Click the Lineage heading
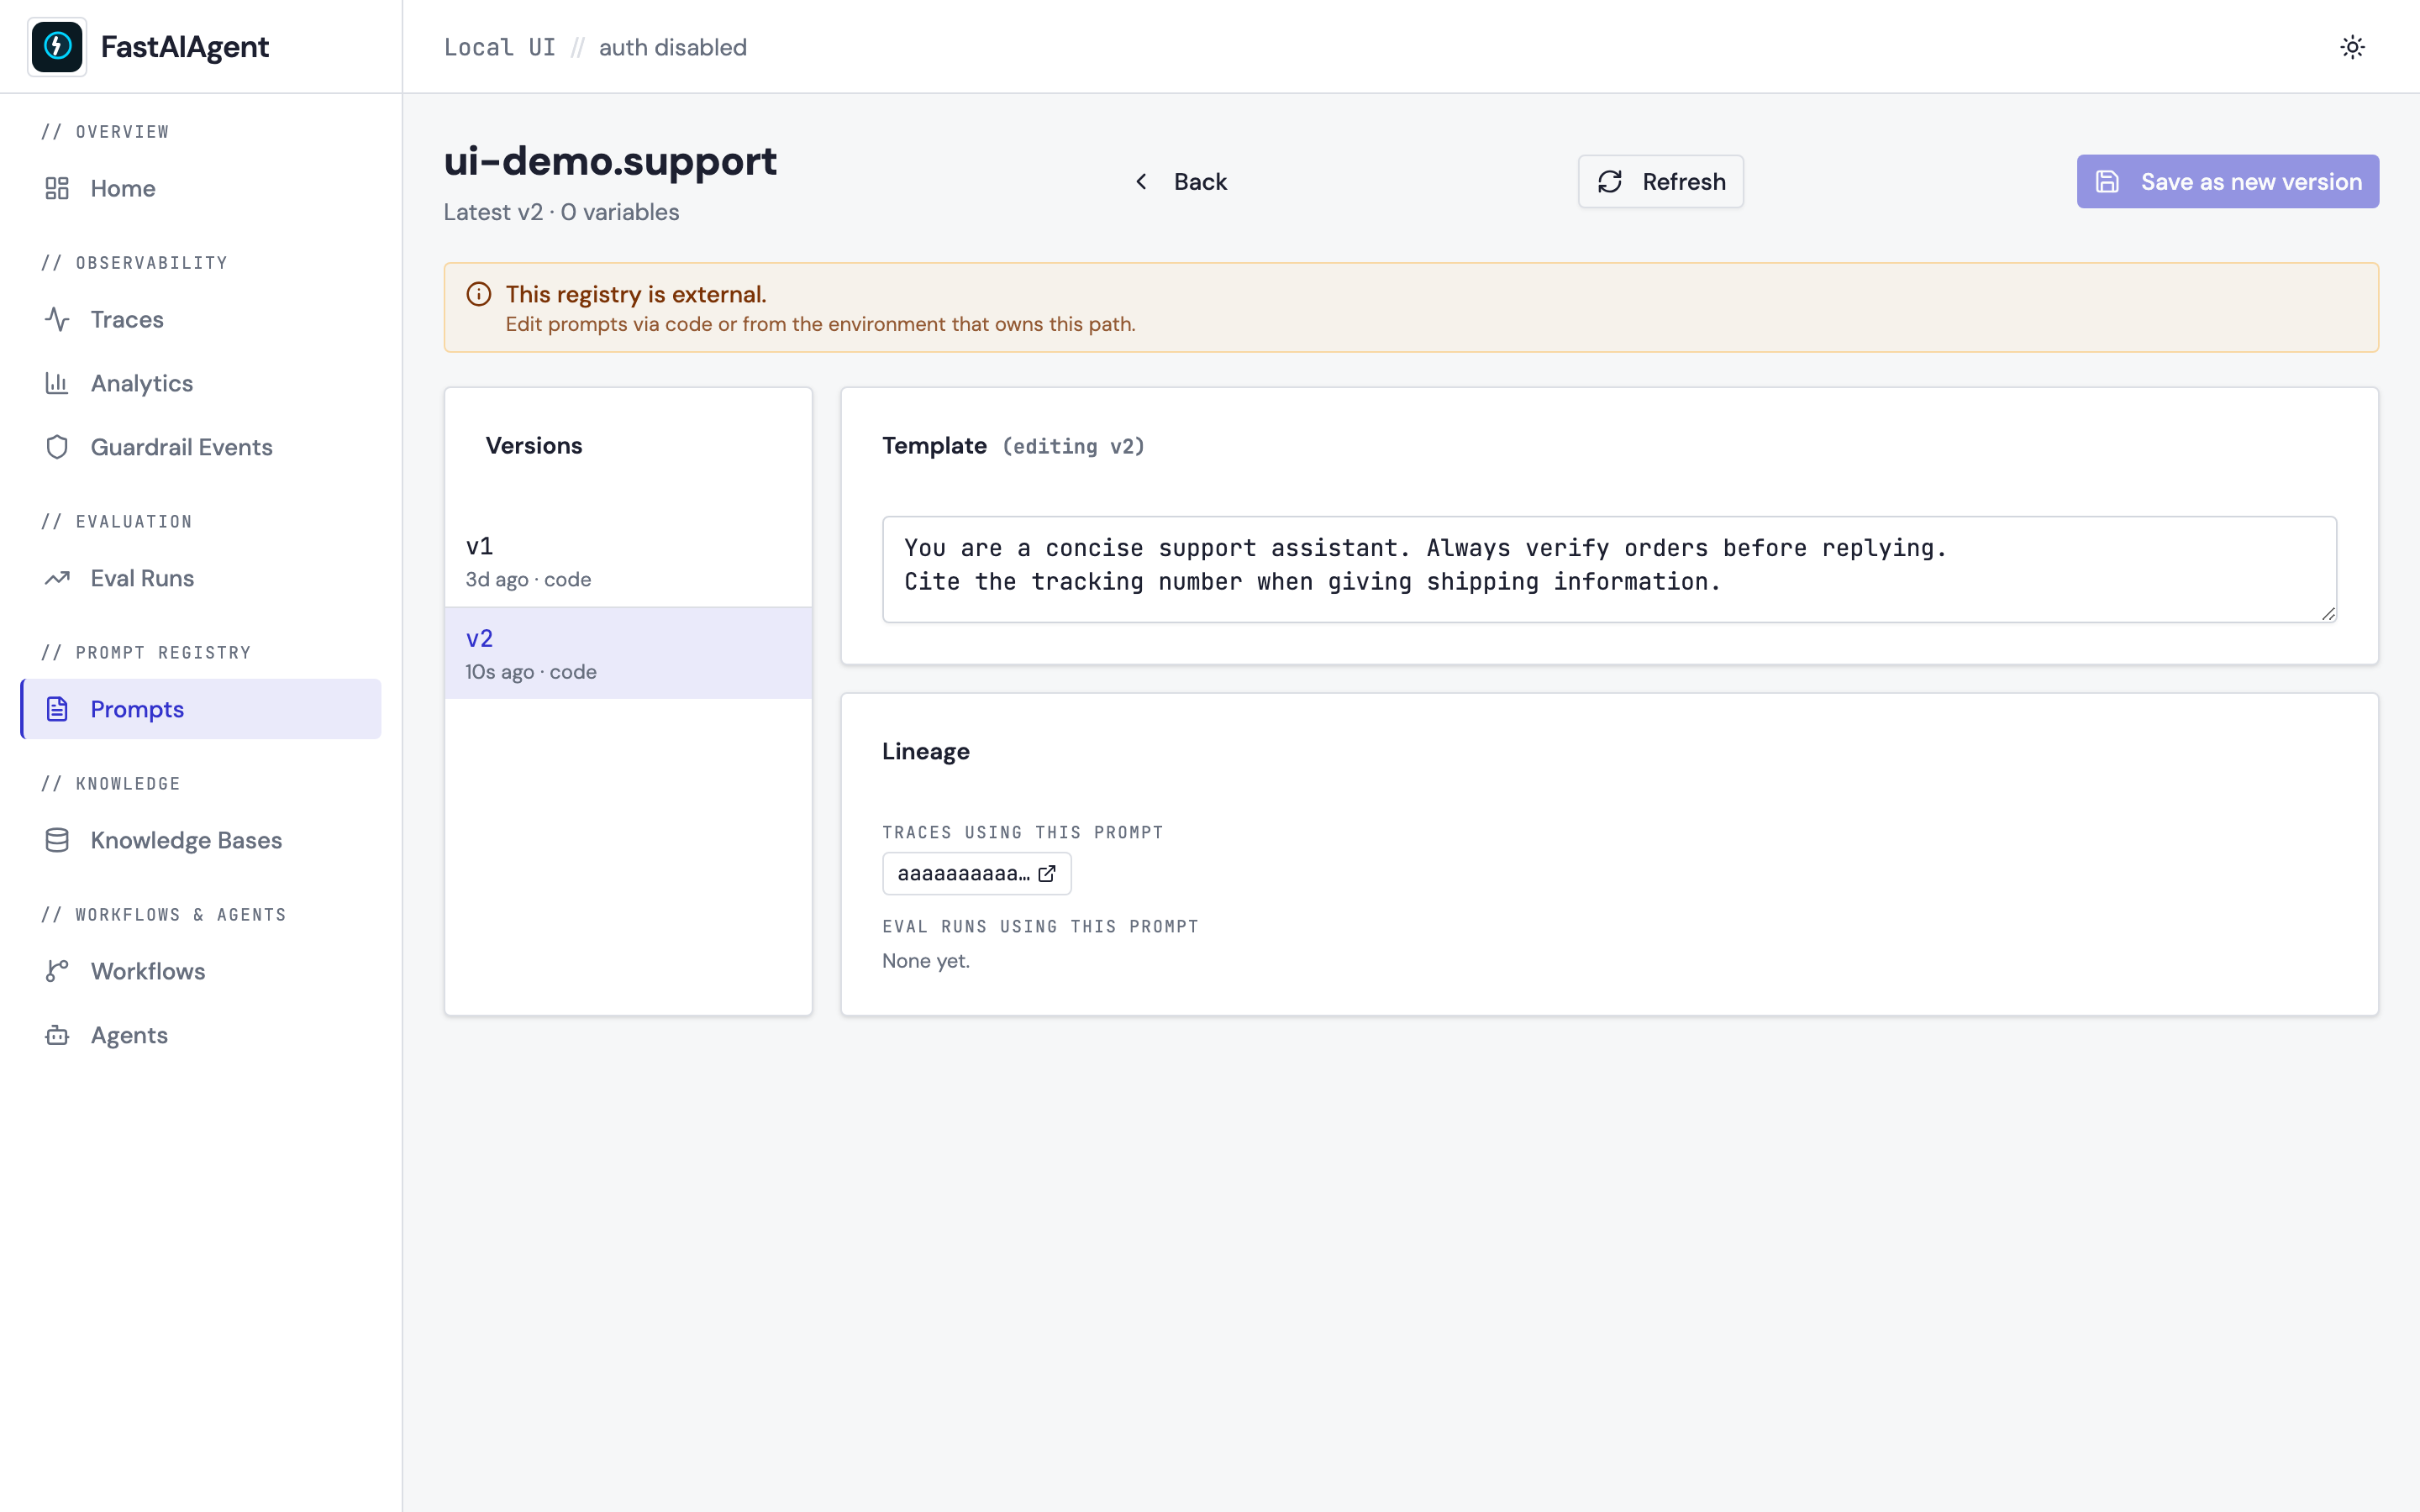Screen dimensions: 2420x1512 point(926,751)
